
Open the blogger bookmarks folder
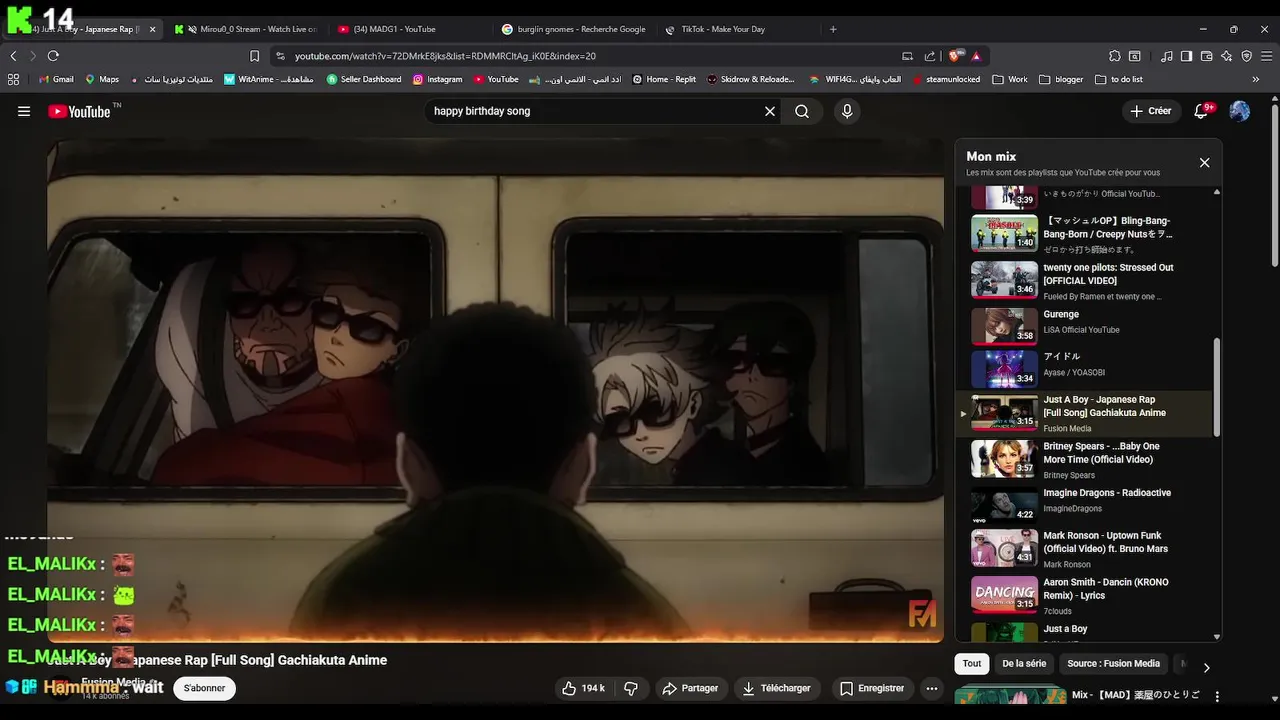[x=1061, y=79]
